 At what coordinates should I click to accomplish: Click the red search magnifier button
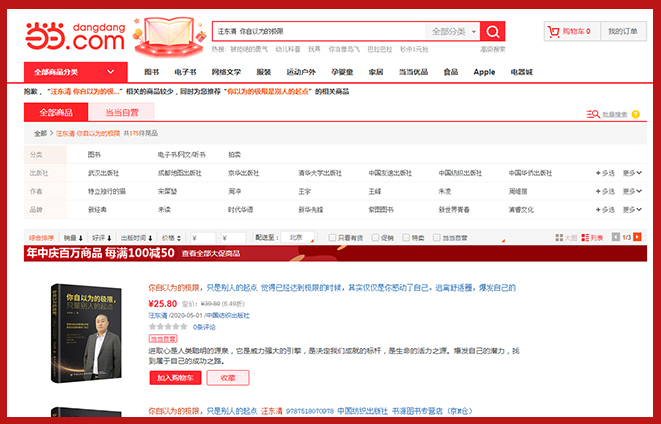click(493, 31)
